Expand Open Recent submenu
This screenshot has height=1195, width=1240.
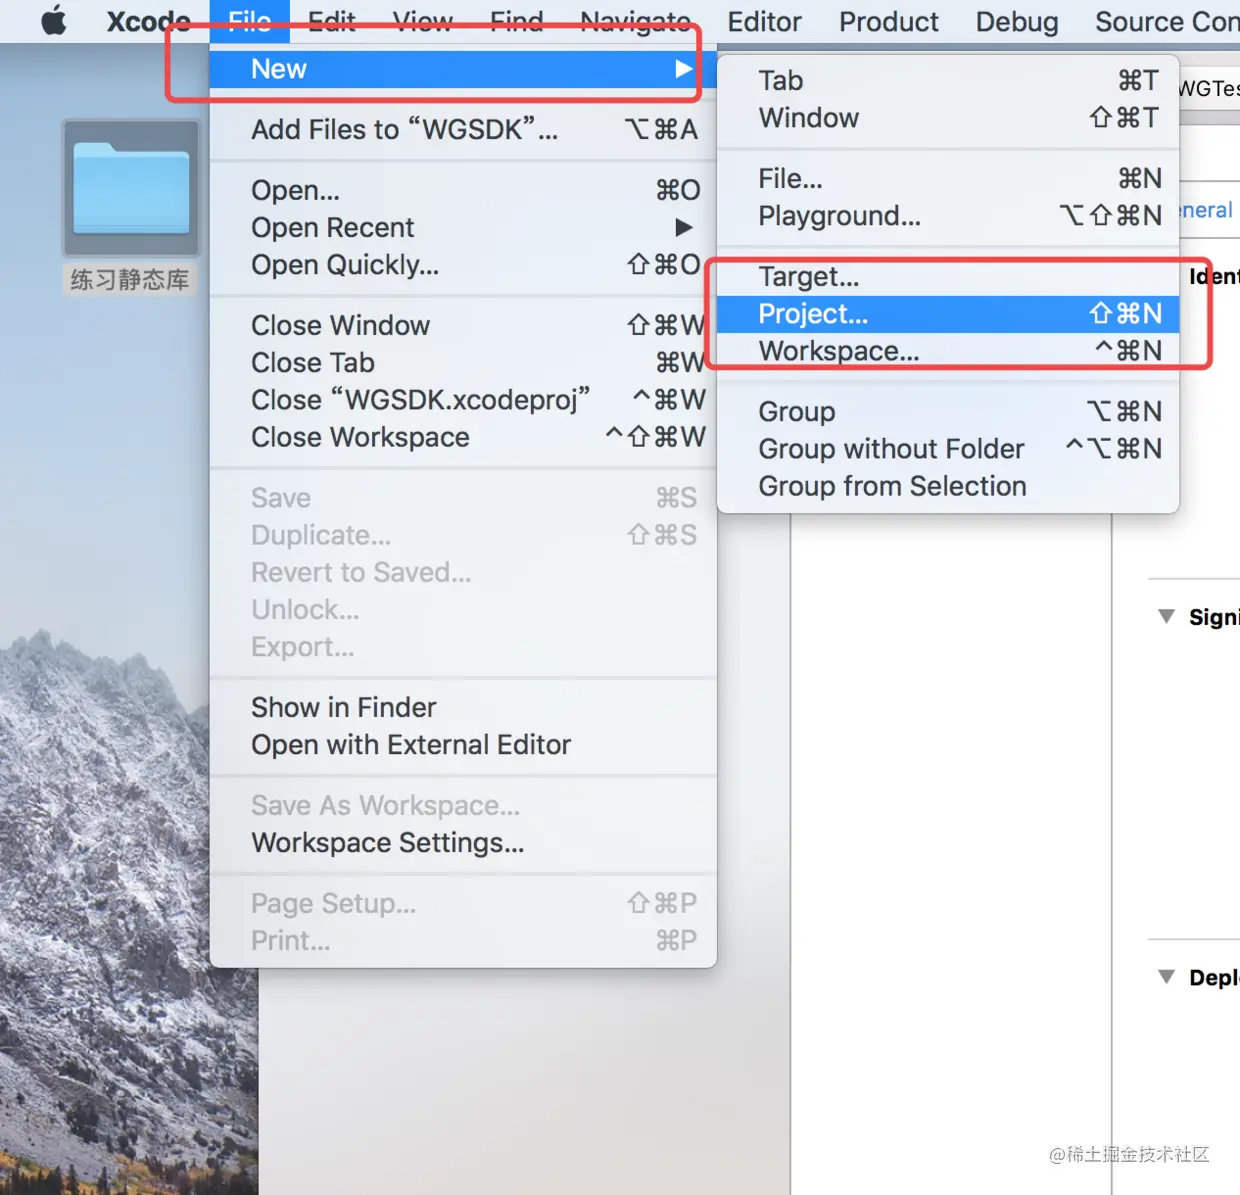(463, 227)
